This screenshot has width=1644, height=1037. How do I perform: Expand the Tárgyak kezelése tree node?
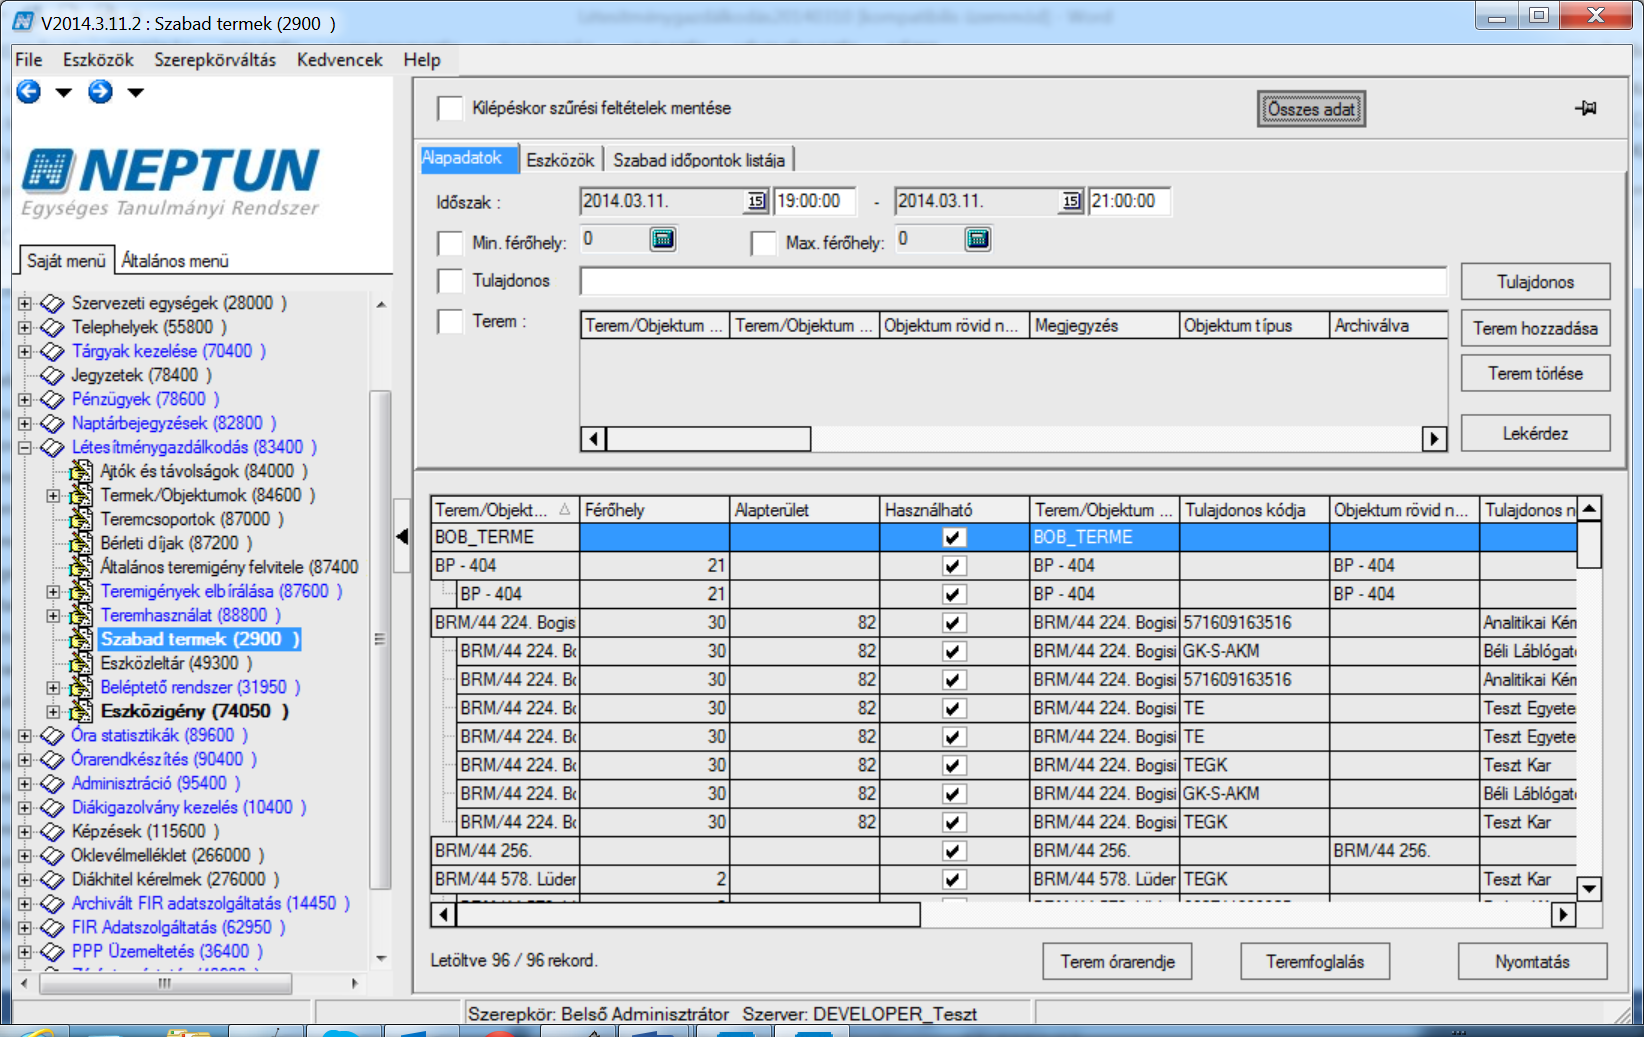point(24,351)
